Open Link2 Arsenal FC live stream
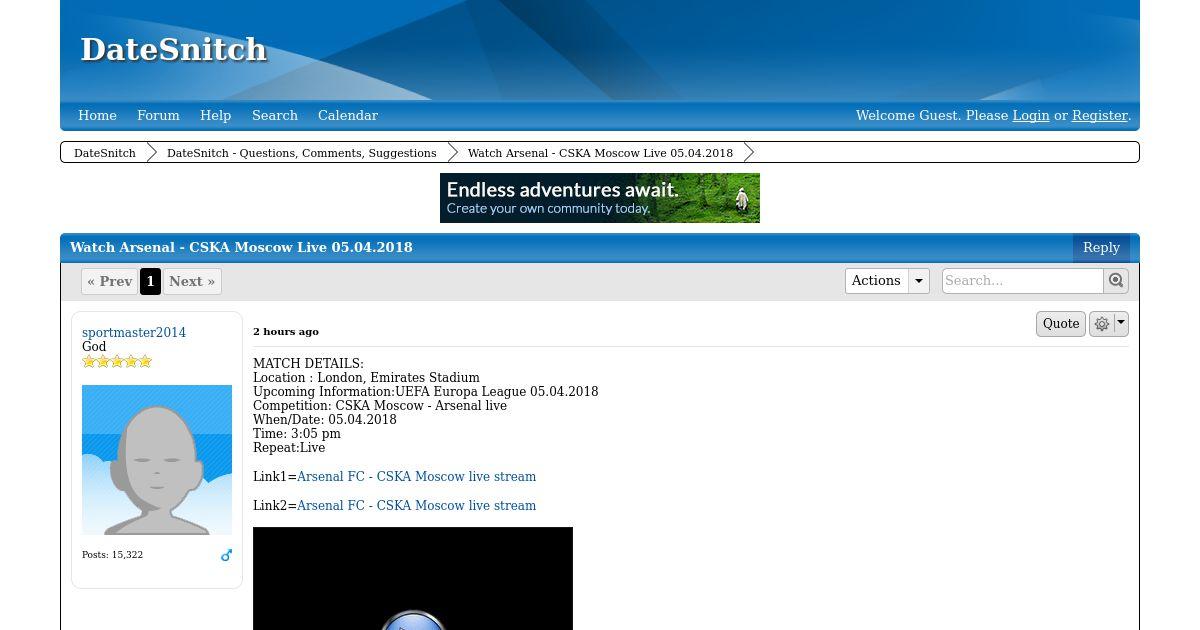Viewport: 1200px width, 630px height. click(x=416, y=506)
